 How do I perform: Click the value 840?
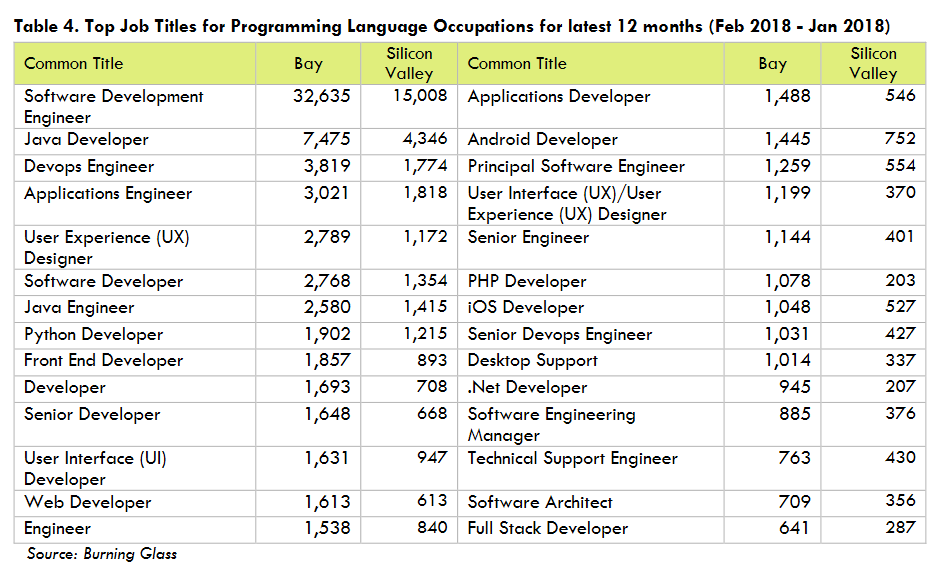tap(432, 528)
